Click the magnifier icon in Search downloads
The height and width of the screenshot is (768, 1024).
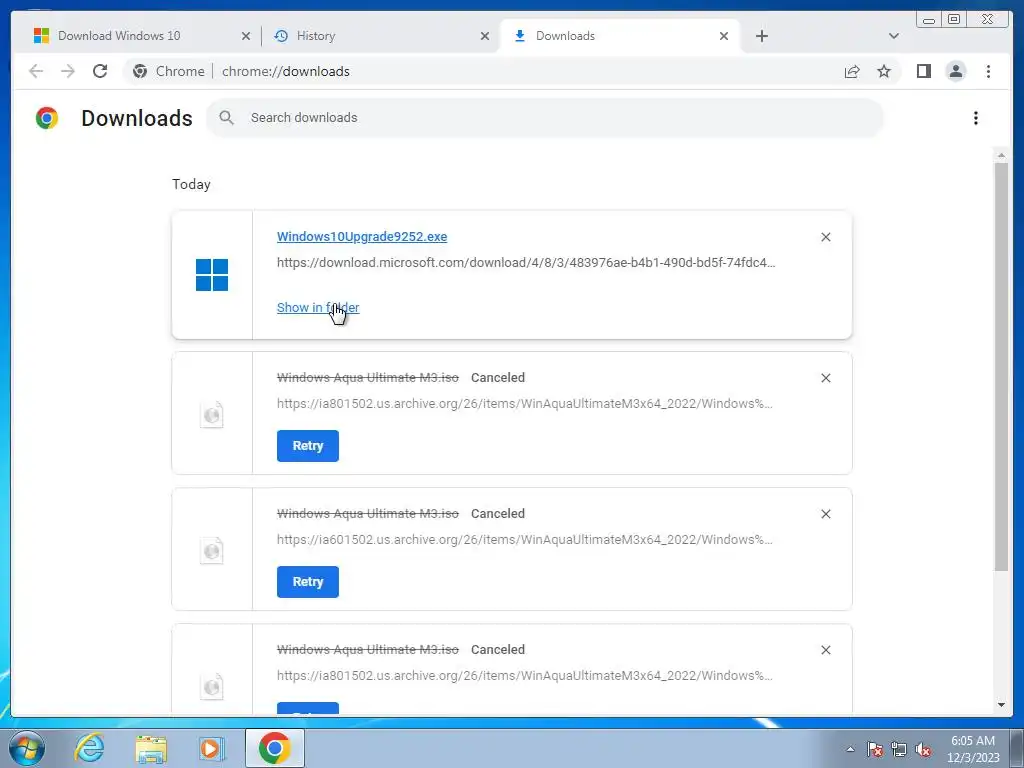[227, 118]
